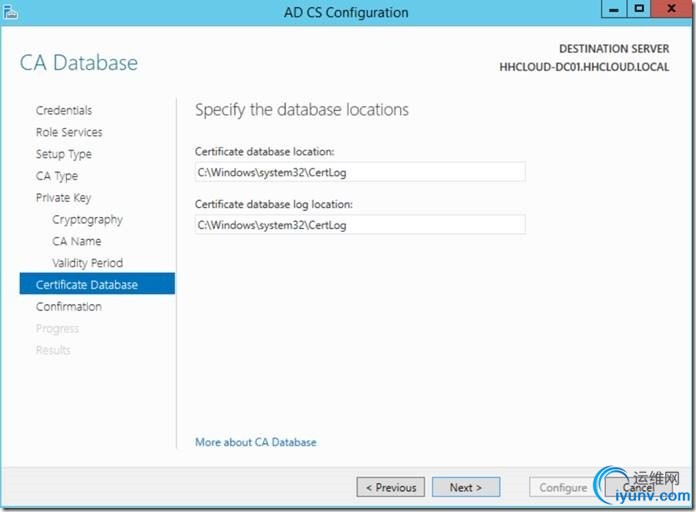
Task: Cancel the AD CS configuration wizard
Action: (638, 488)
